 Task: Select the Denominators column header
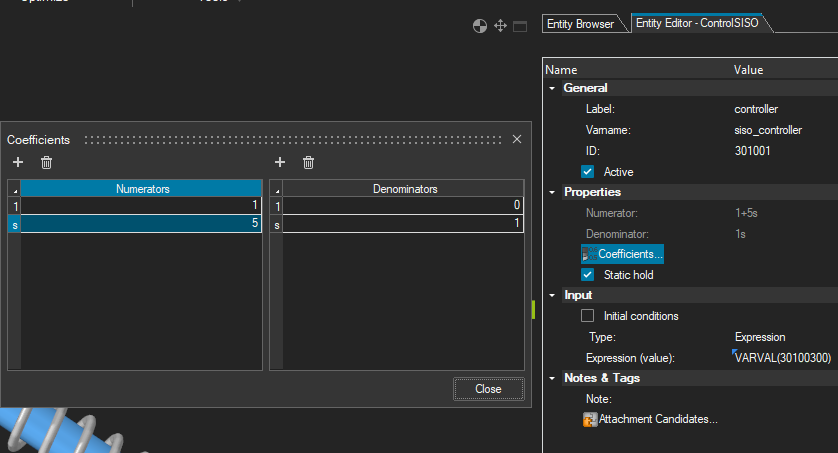(x=403, y=189)
